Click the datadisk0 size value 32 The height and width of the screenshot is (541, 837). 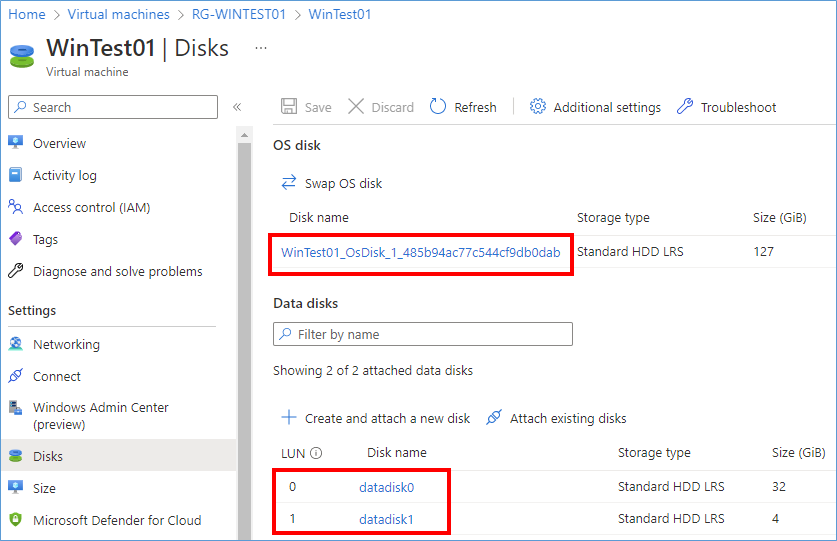779,487
